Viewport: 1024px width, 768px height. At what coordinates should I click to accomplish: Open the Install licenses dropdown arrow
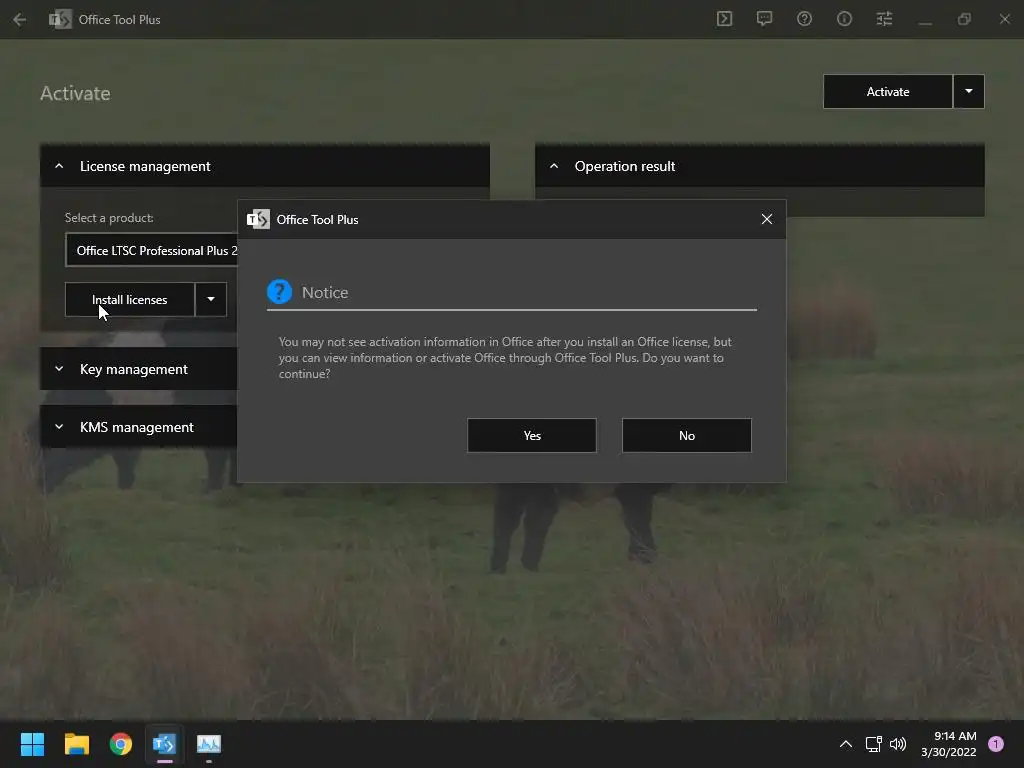pyautogui.click(x=211, y=300)
